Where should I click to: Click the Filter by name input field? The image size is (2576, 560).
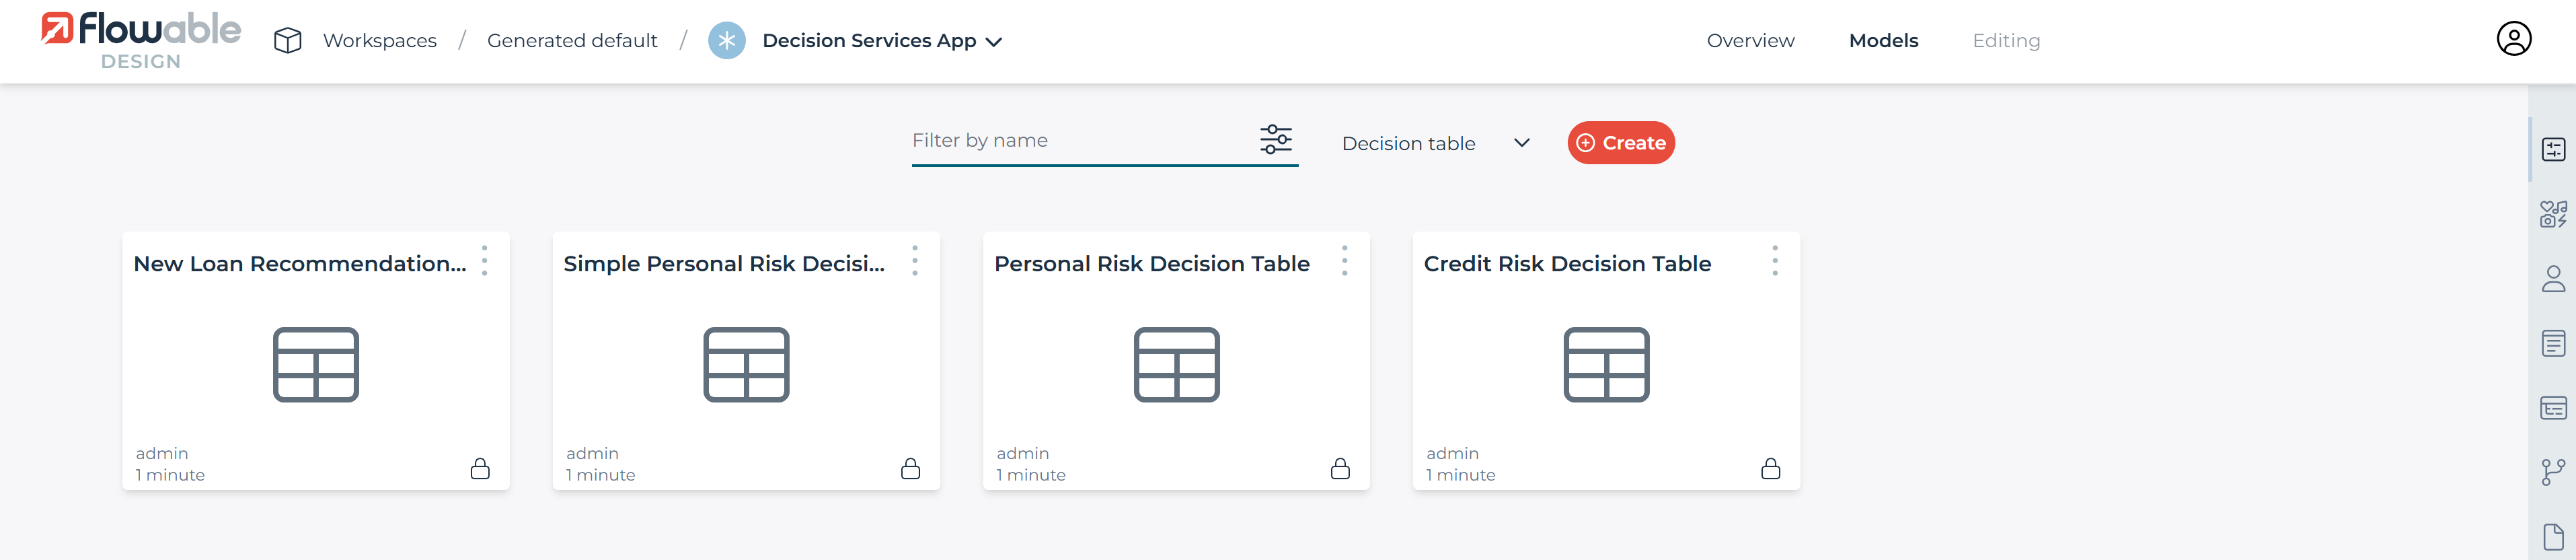[1080, 141]
